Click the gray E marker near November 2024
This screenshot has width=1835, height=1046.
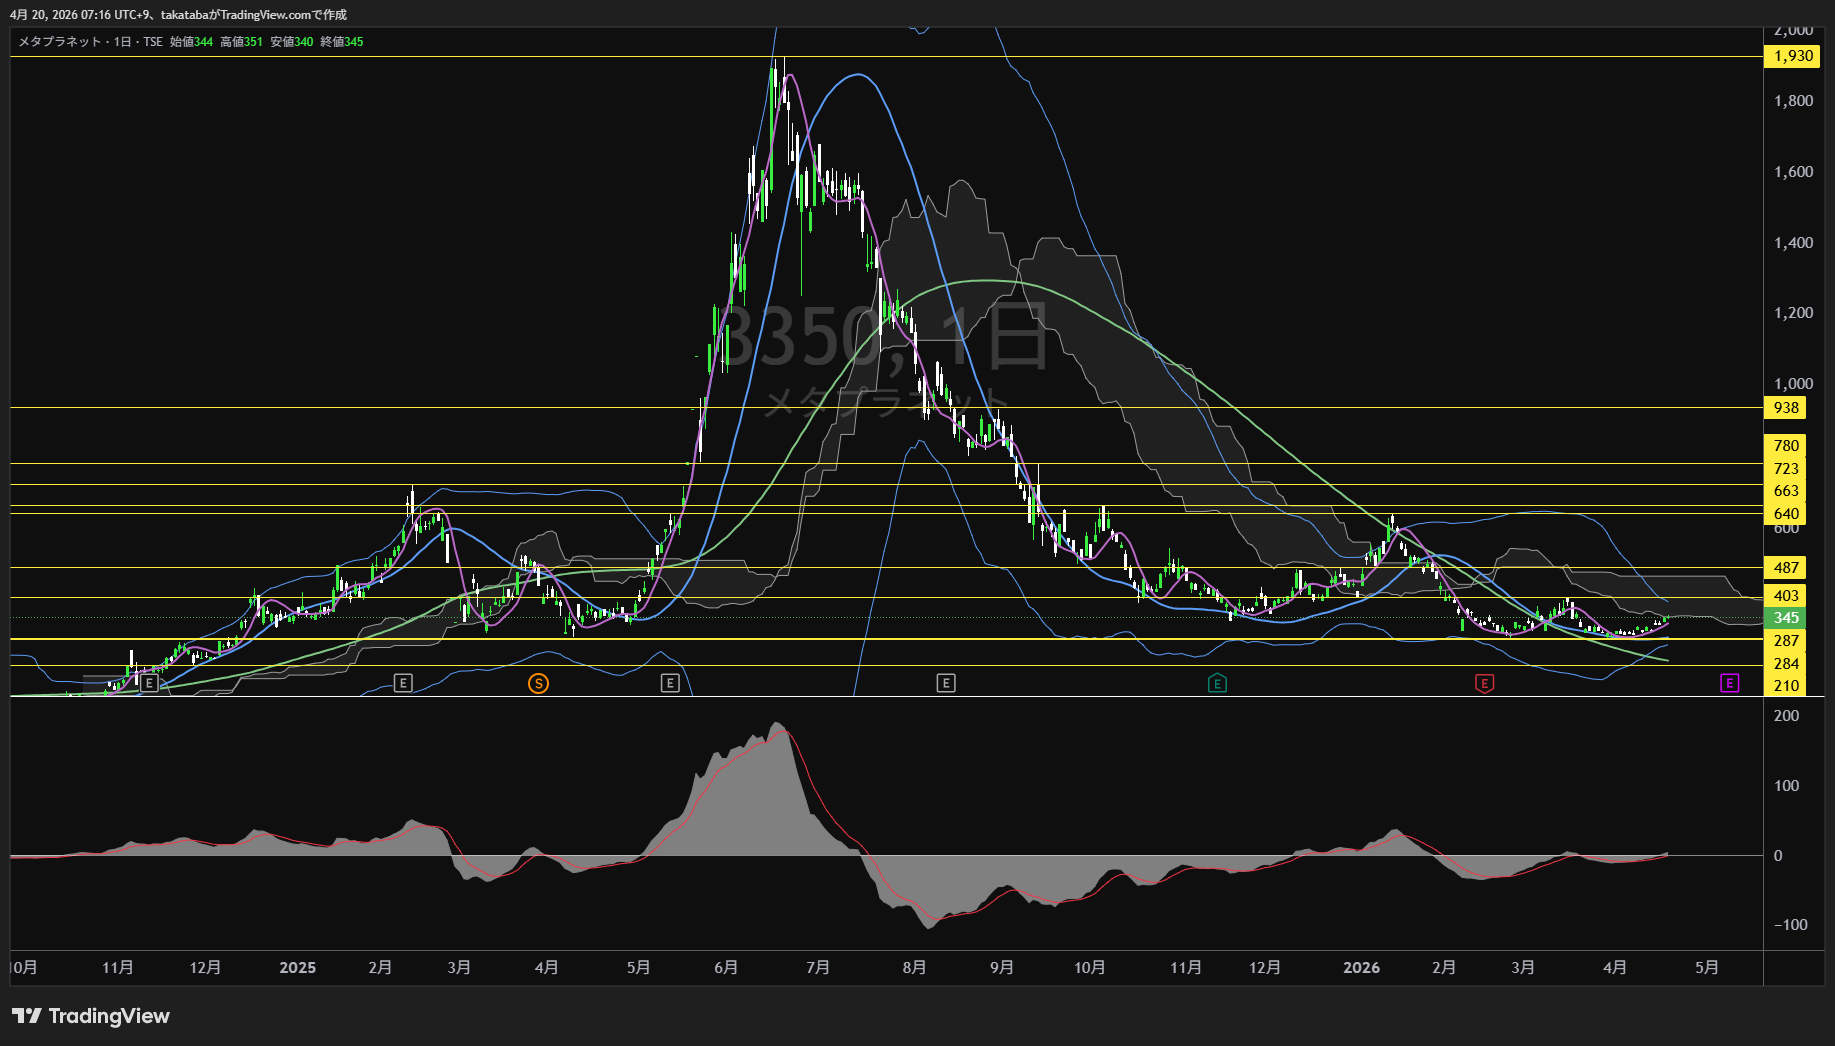tap(149, 683)
